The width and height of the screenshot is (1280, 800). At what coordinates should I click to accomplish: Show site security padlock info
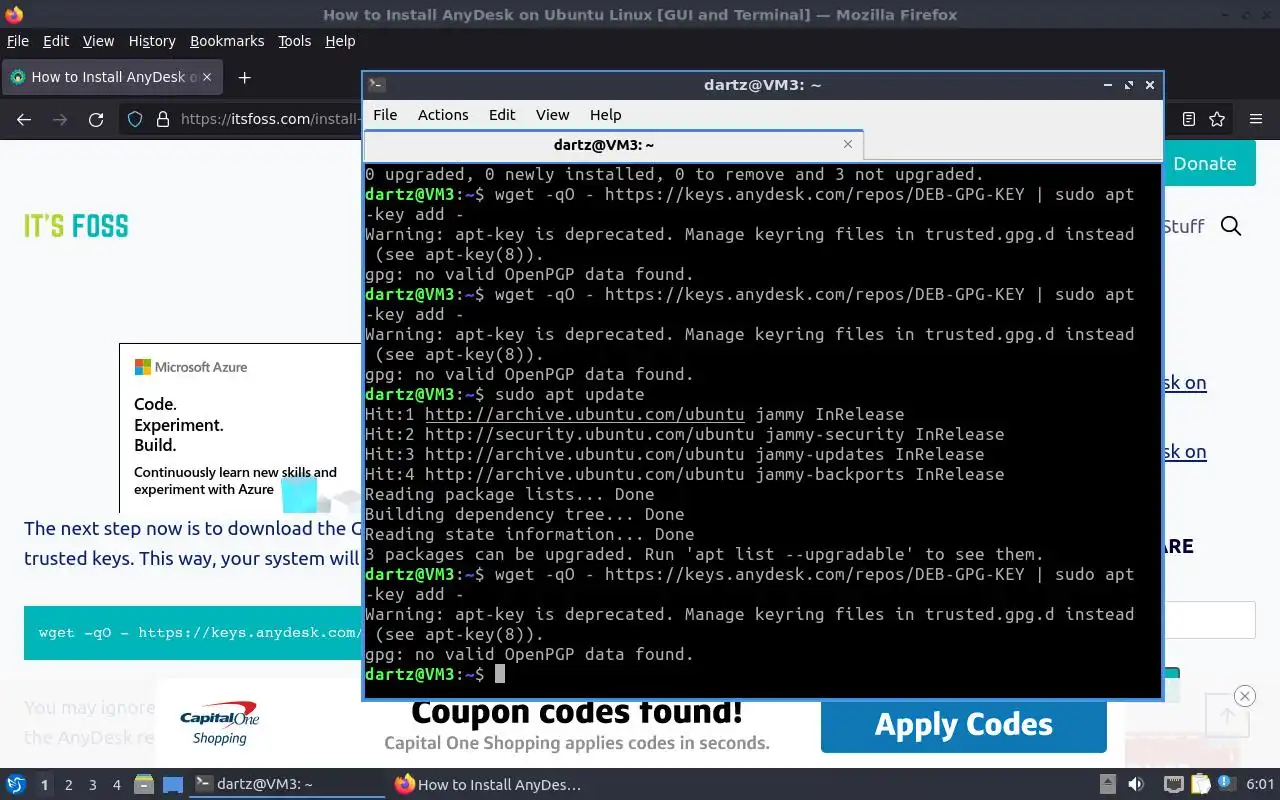tap(163, 119)
